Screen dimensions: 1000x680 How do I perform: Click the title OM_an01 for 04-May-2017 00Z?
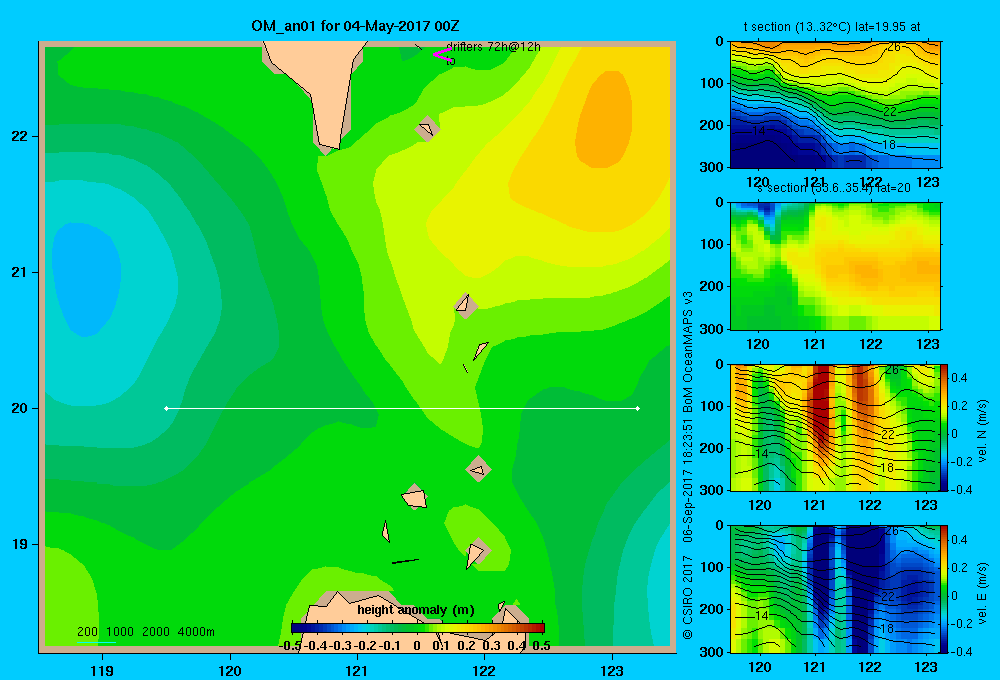(355, 26)
